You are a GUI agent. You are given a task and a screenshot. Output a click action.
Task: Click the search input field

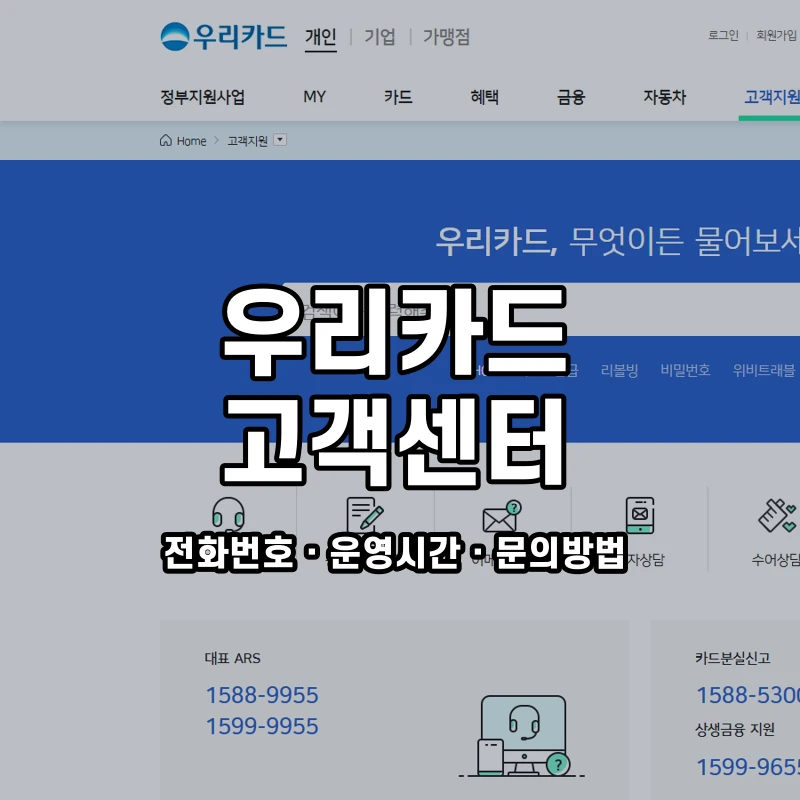(x=541, y=309)
